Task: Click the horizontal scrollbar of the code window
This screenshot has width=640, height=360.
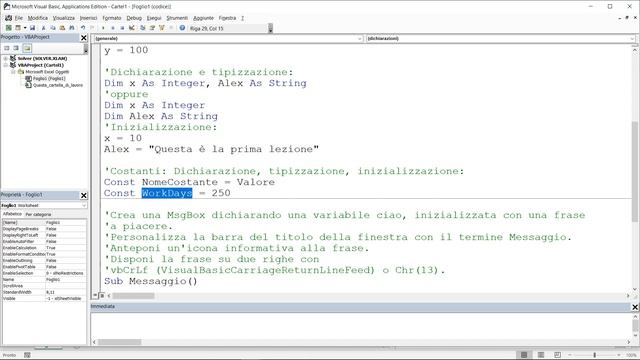Action: coord(369,296)
